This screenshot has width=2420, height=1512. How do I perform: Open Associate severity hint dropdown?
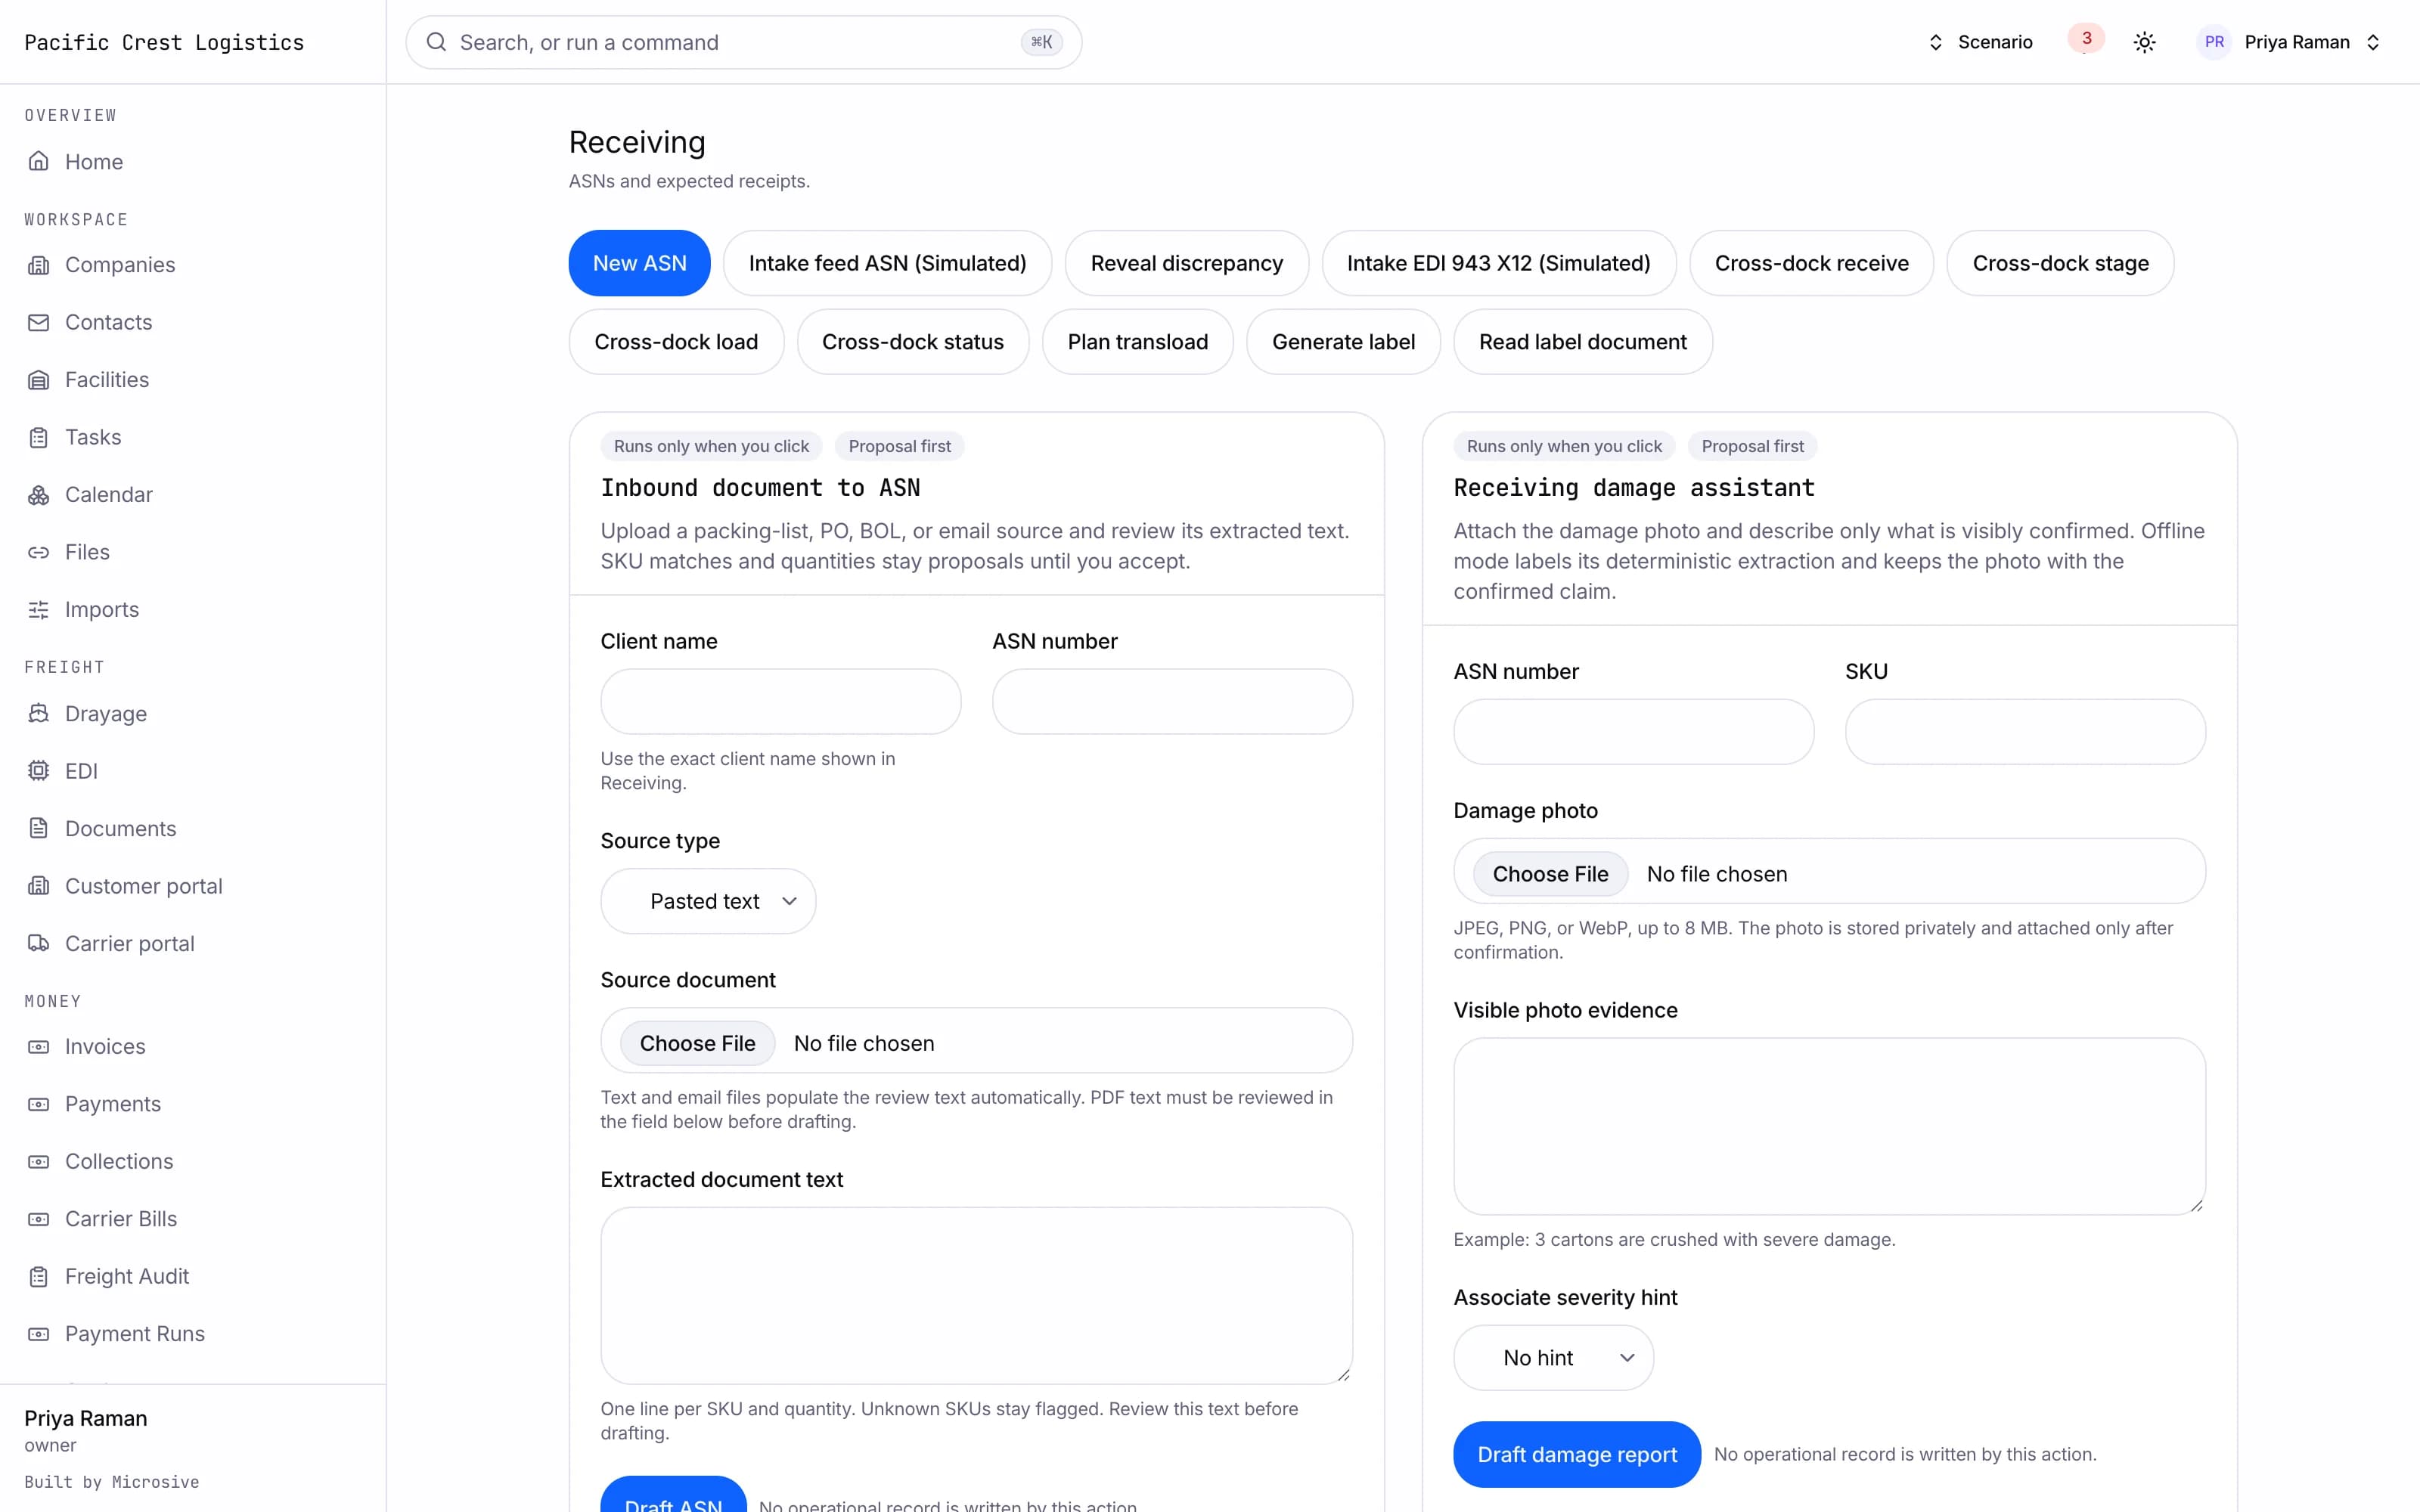[x=1553, y=1357]
